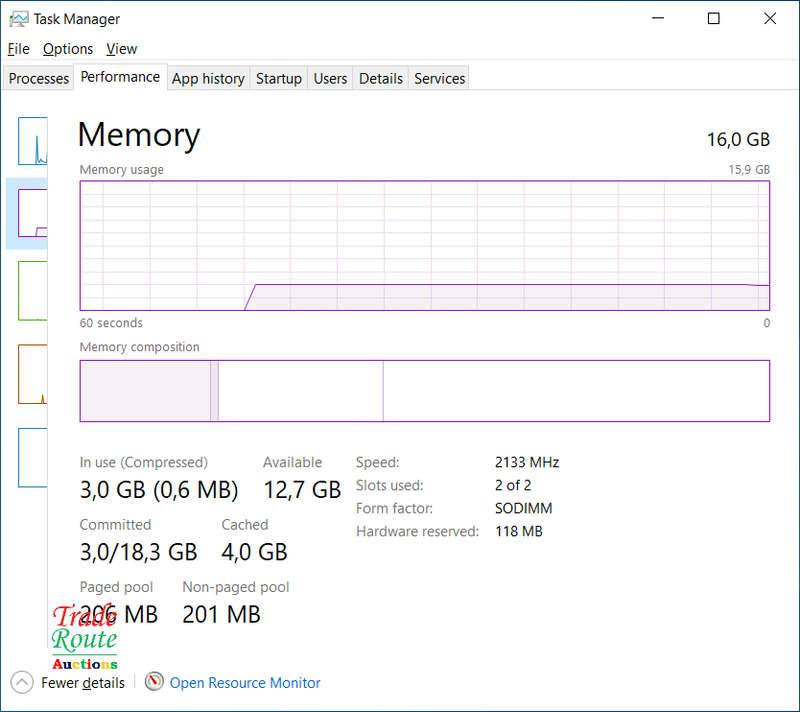This screenshot has height=712, width=800.
Task: Click the '2133 MHz' speed value
Action: [x=527, y=462]
